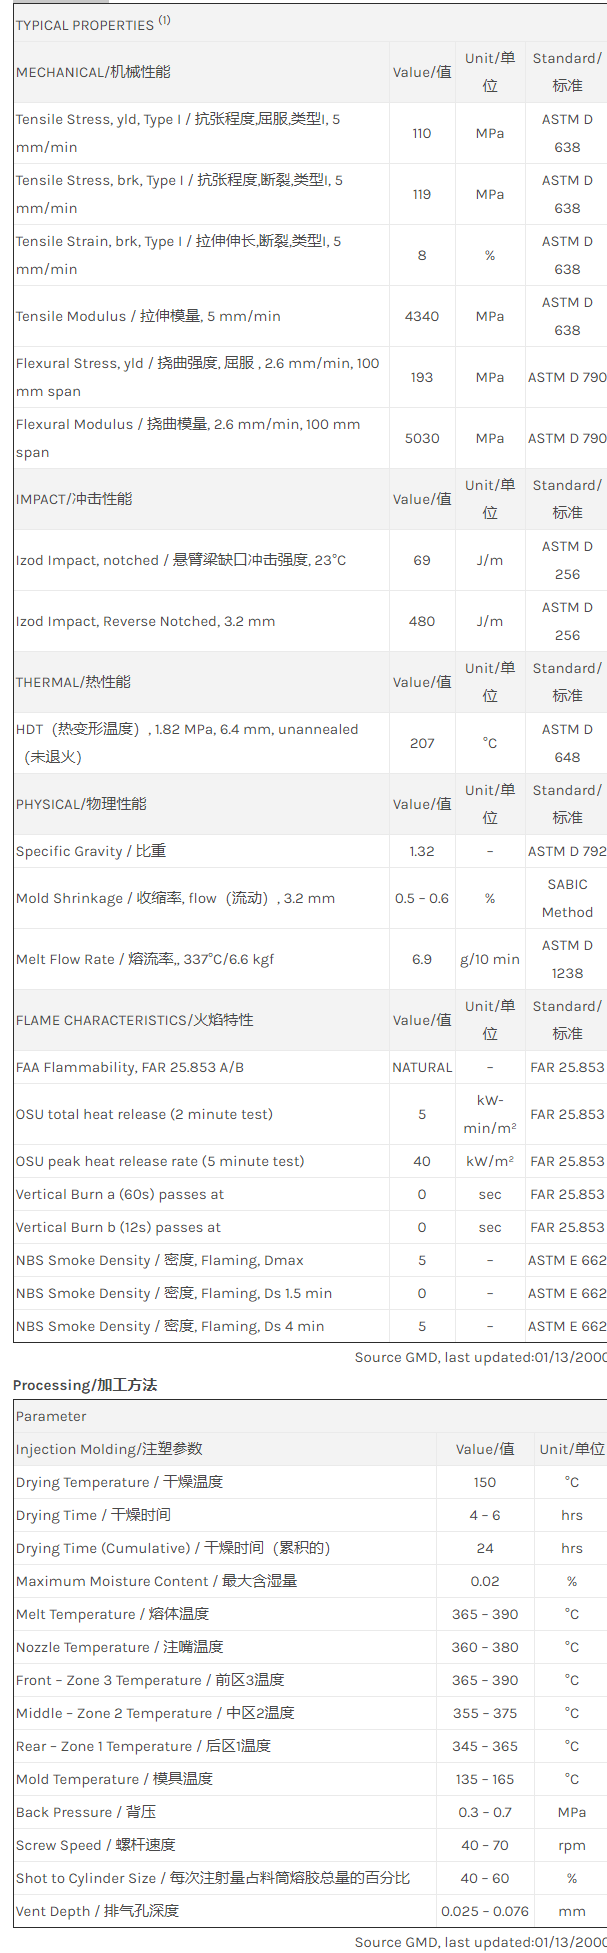Click the TYPICAL PROPERTIES table heading
The image size is (607, 1953).
[x=92, y=24]
